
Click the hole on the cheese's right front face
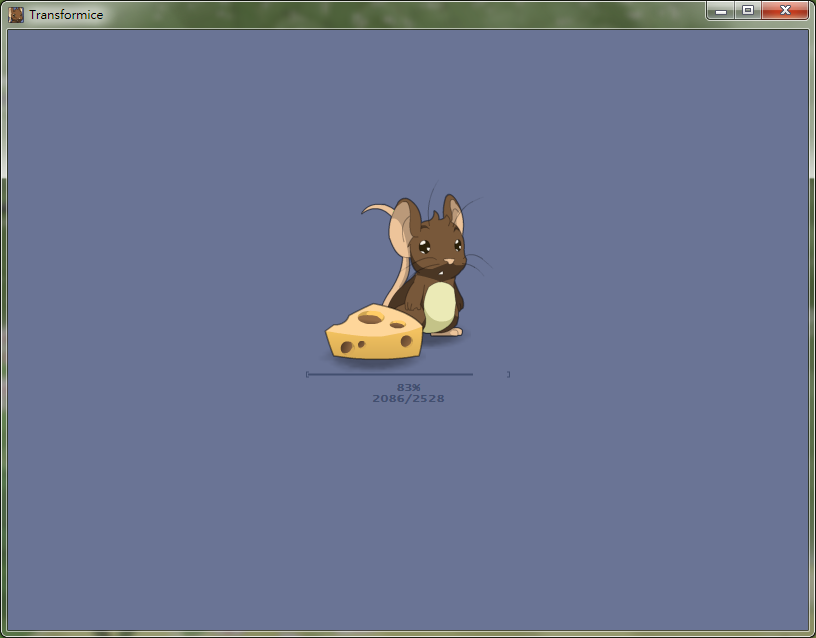[407, 341]
